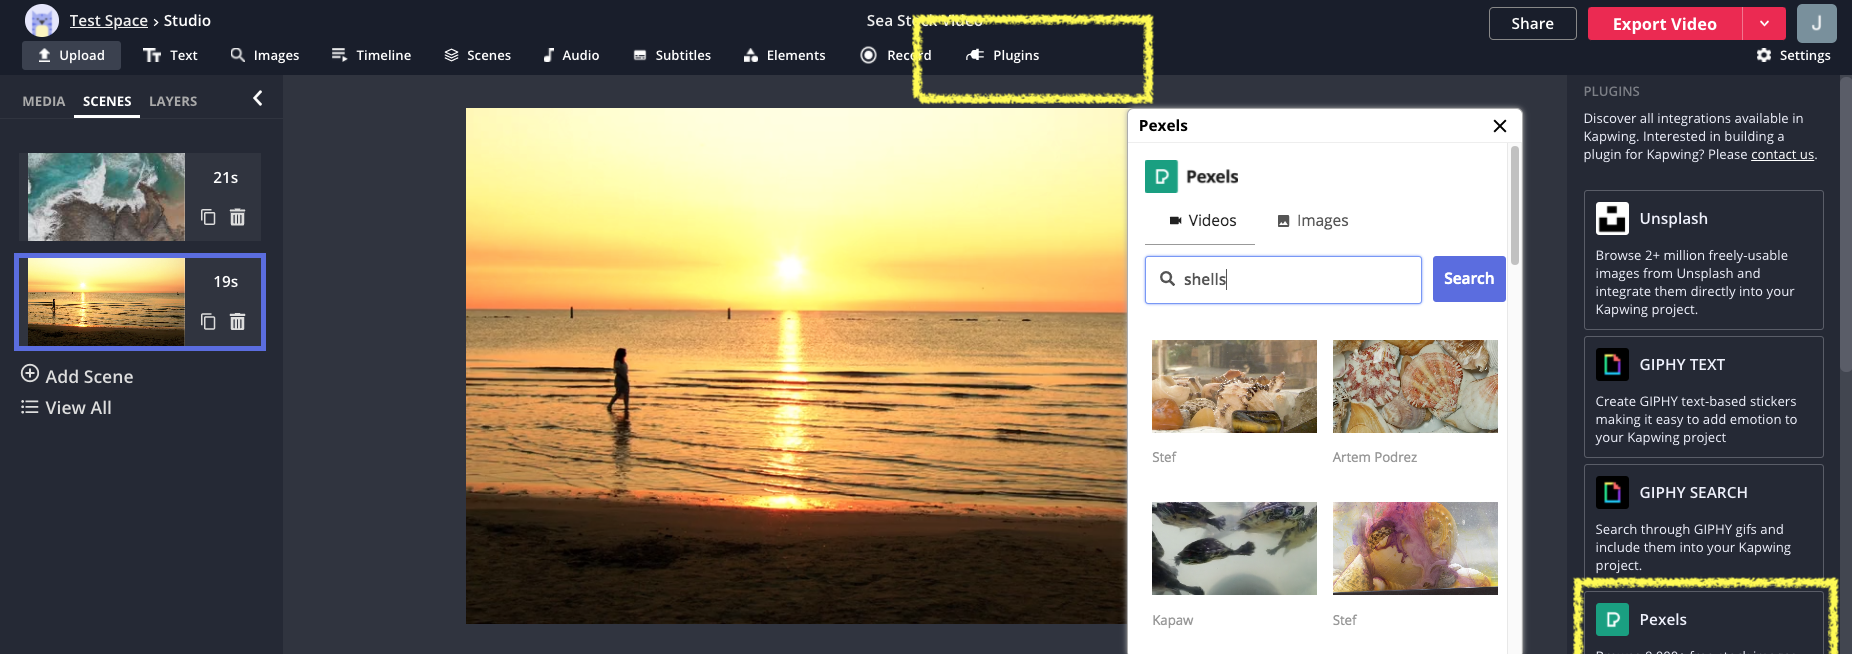The width and height of the screenshot is (1852, 654).
Task: Click the Share button
Action: (x=1532, y=24)
